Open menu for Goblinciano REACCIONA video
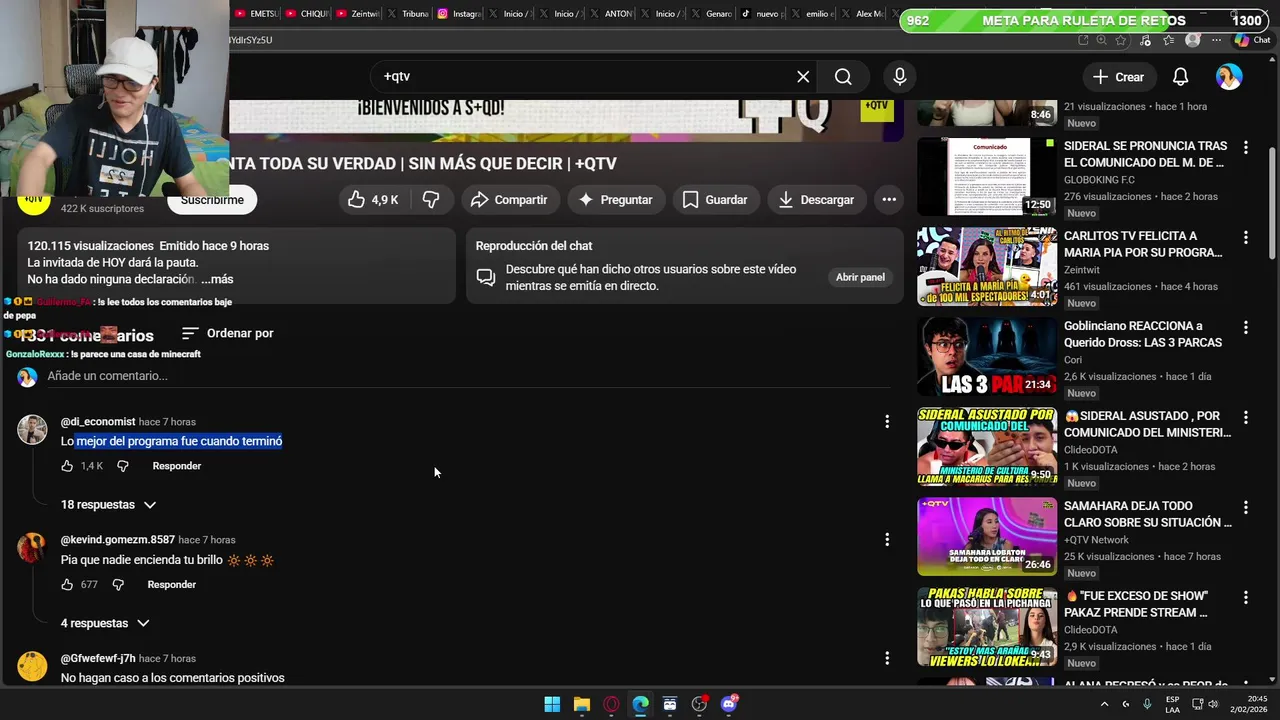This screenshot has width=1280, height=720. point(1245,327)
